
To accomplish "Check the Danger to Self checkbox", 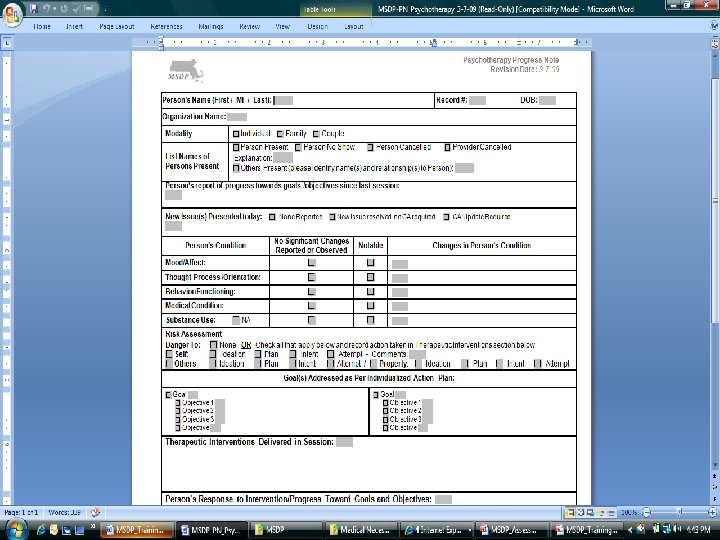I will (x=169, y=354).
